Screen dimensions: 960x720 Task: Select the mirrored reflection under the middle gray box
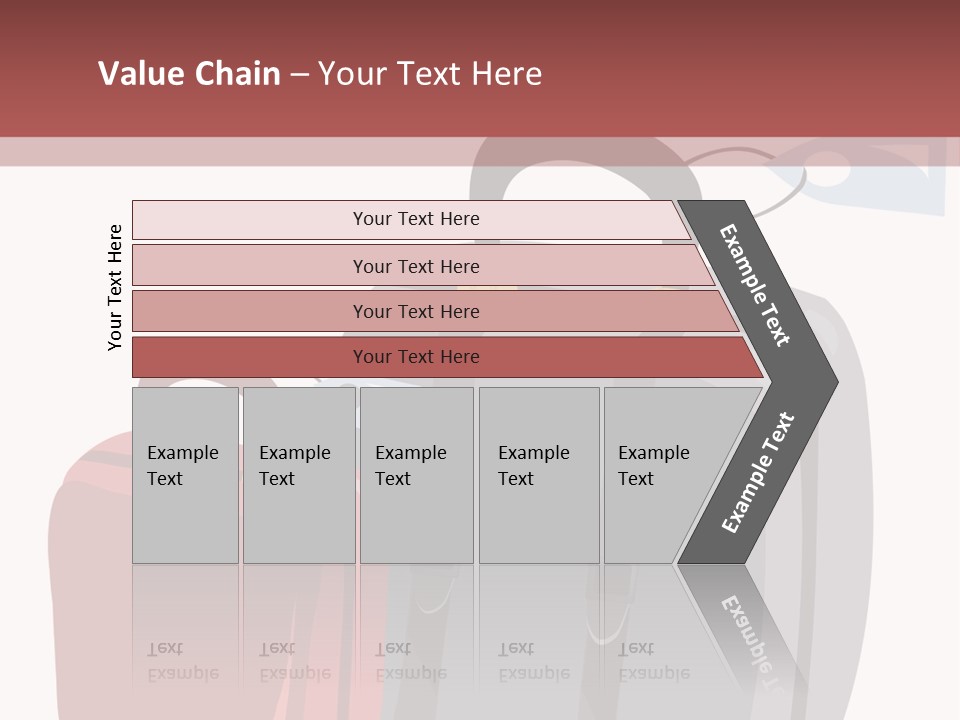pyautogui.click(x=416, y=630)
